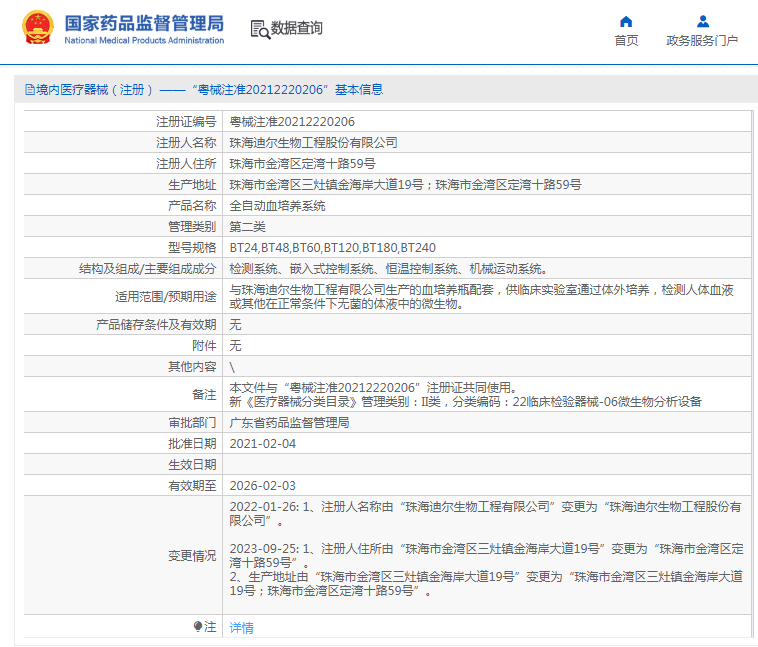Select the 生产地址 production address value
The width and height of the screenshot is (758, 647).
coord(405,185)
